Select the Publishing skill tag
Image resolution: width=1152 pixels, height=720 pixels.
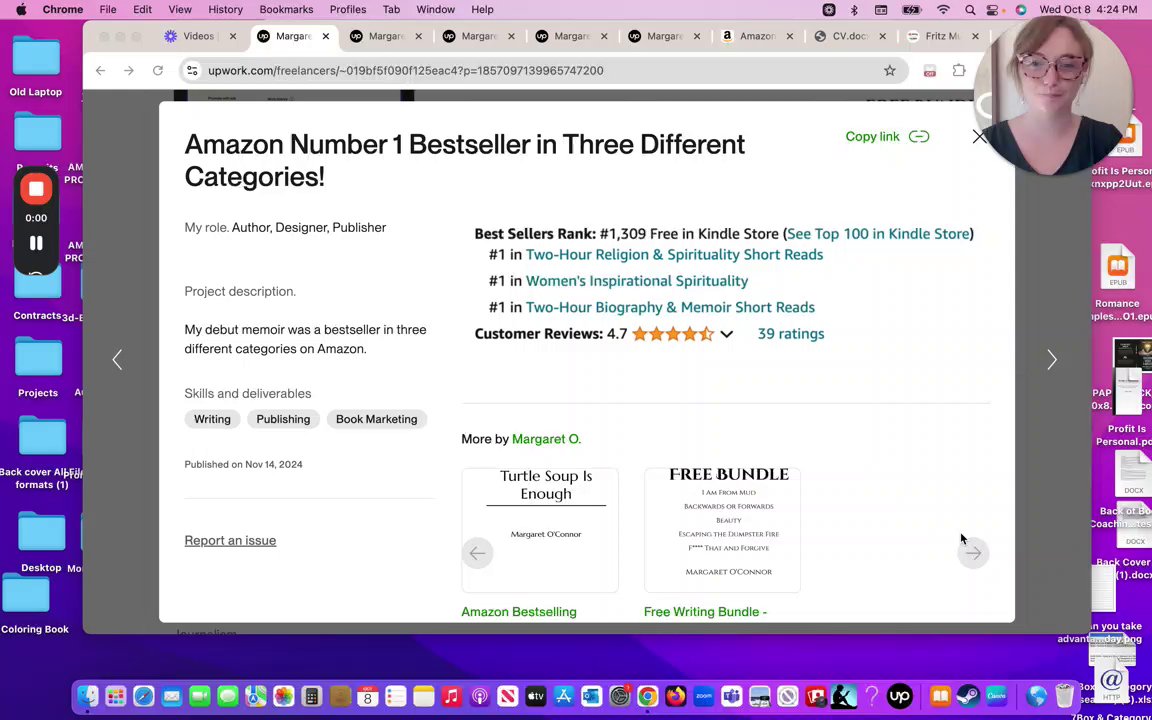[x=283, y=420]
